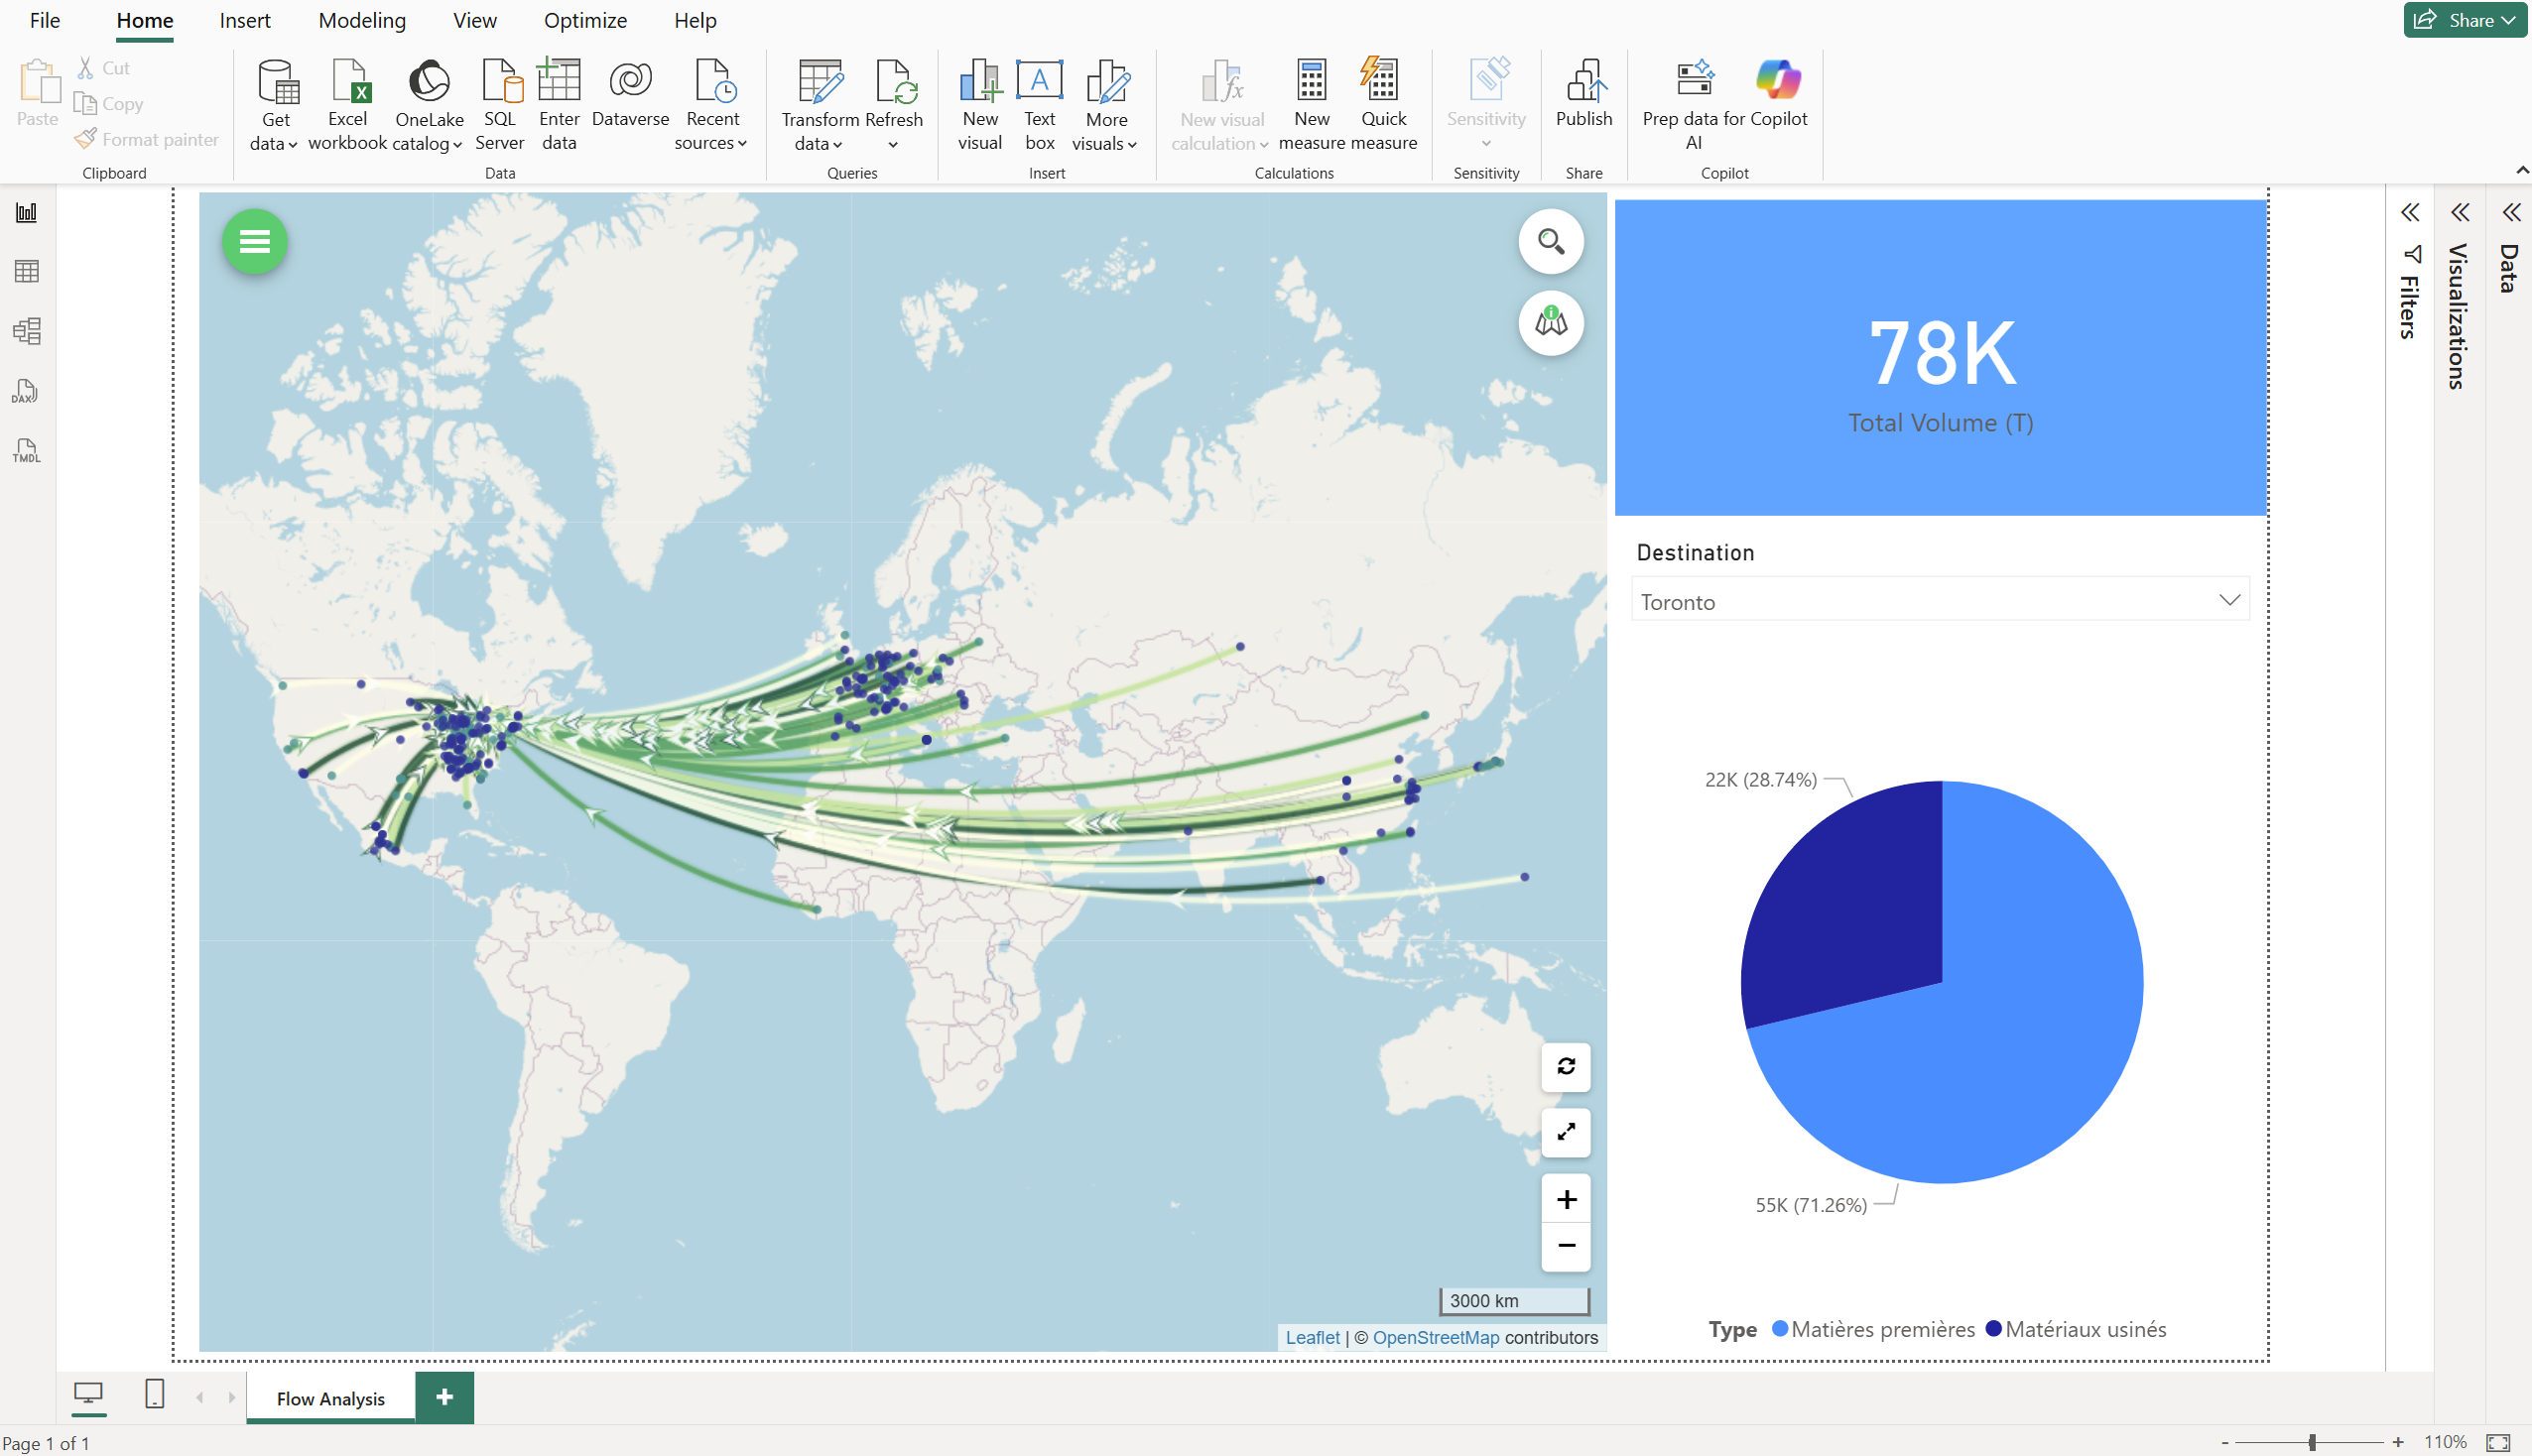Switch to mobile layout view
Screen dimensions: 2532x1456
[154, 1393]
